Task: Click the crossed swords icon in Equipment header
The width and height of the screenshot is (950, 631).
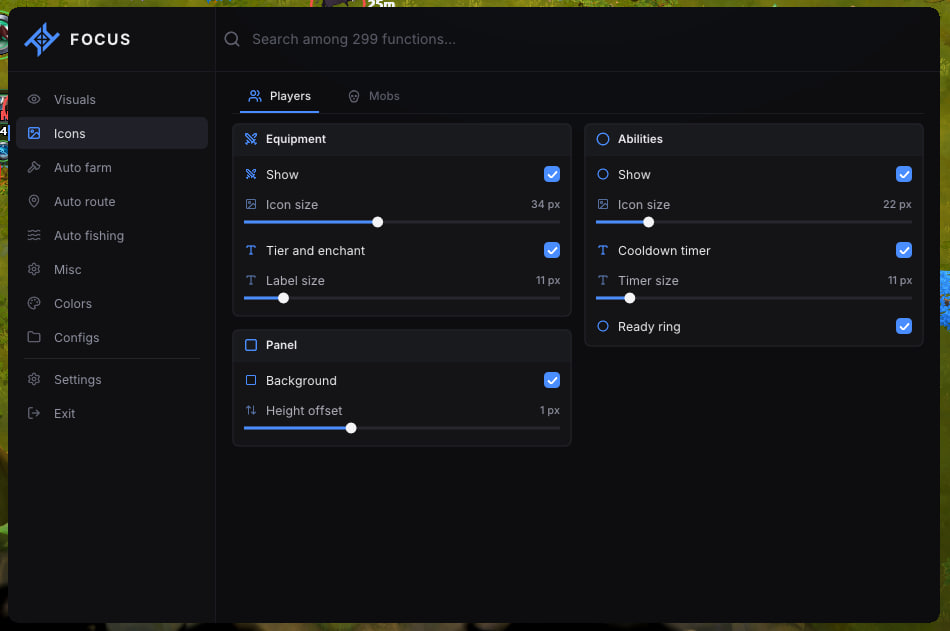Action: click(x=251, y=139)
